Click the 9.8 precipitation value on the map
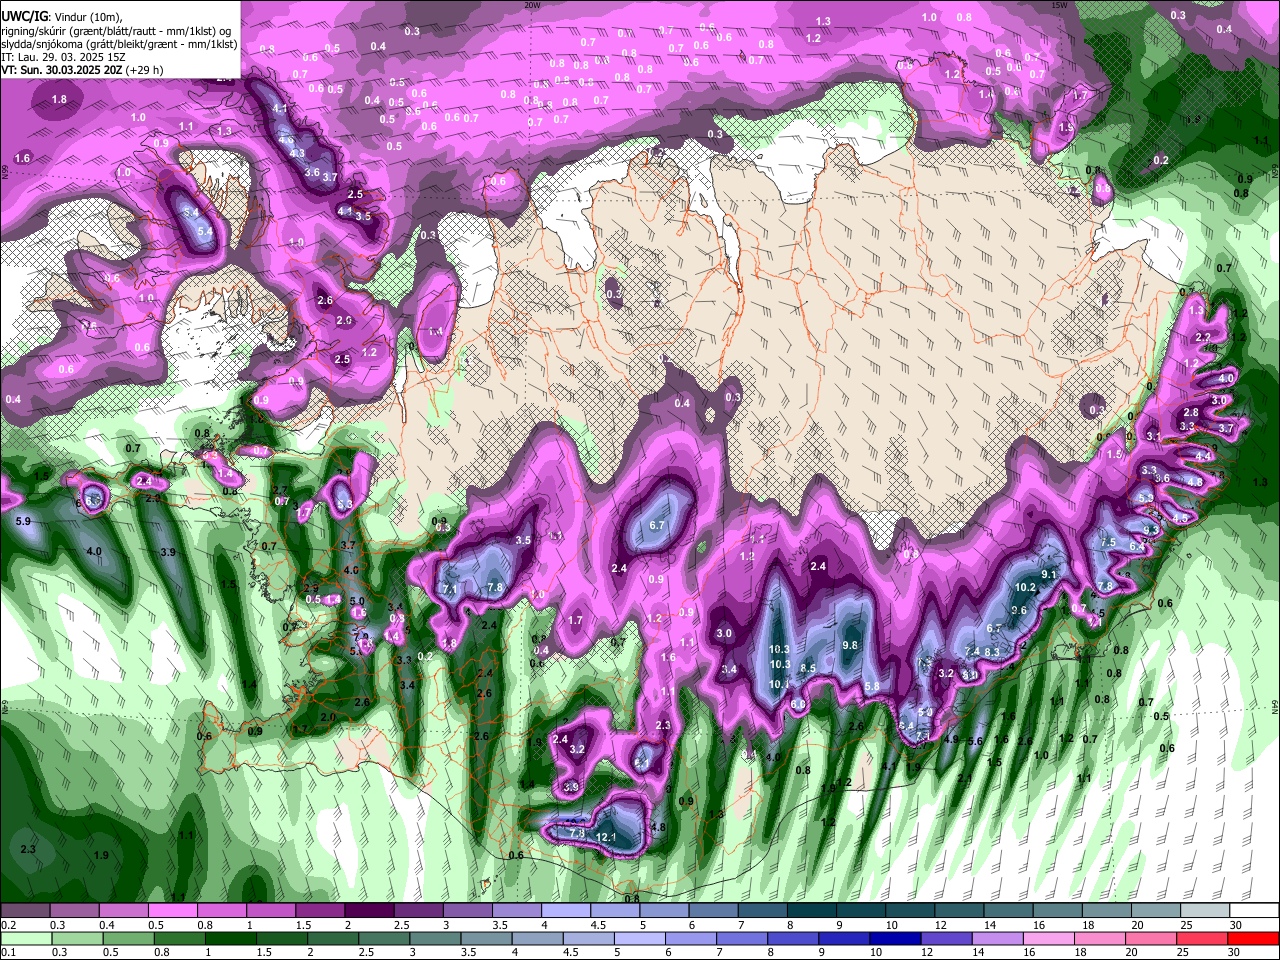1280x960 pixels. [850, 645]
